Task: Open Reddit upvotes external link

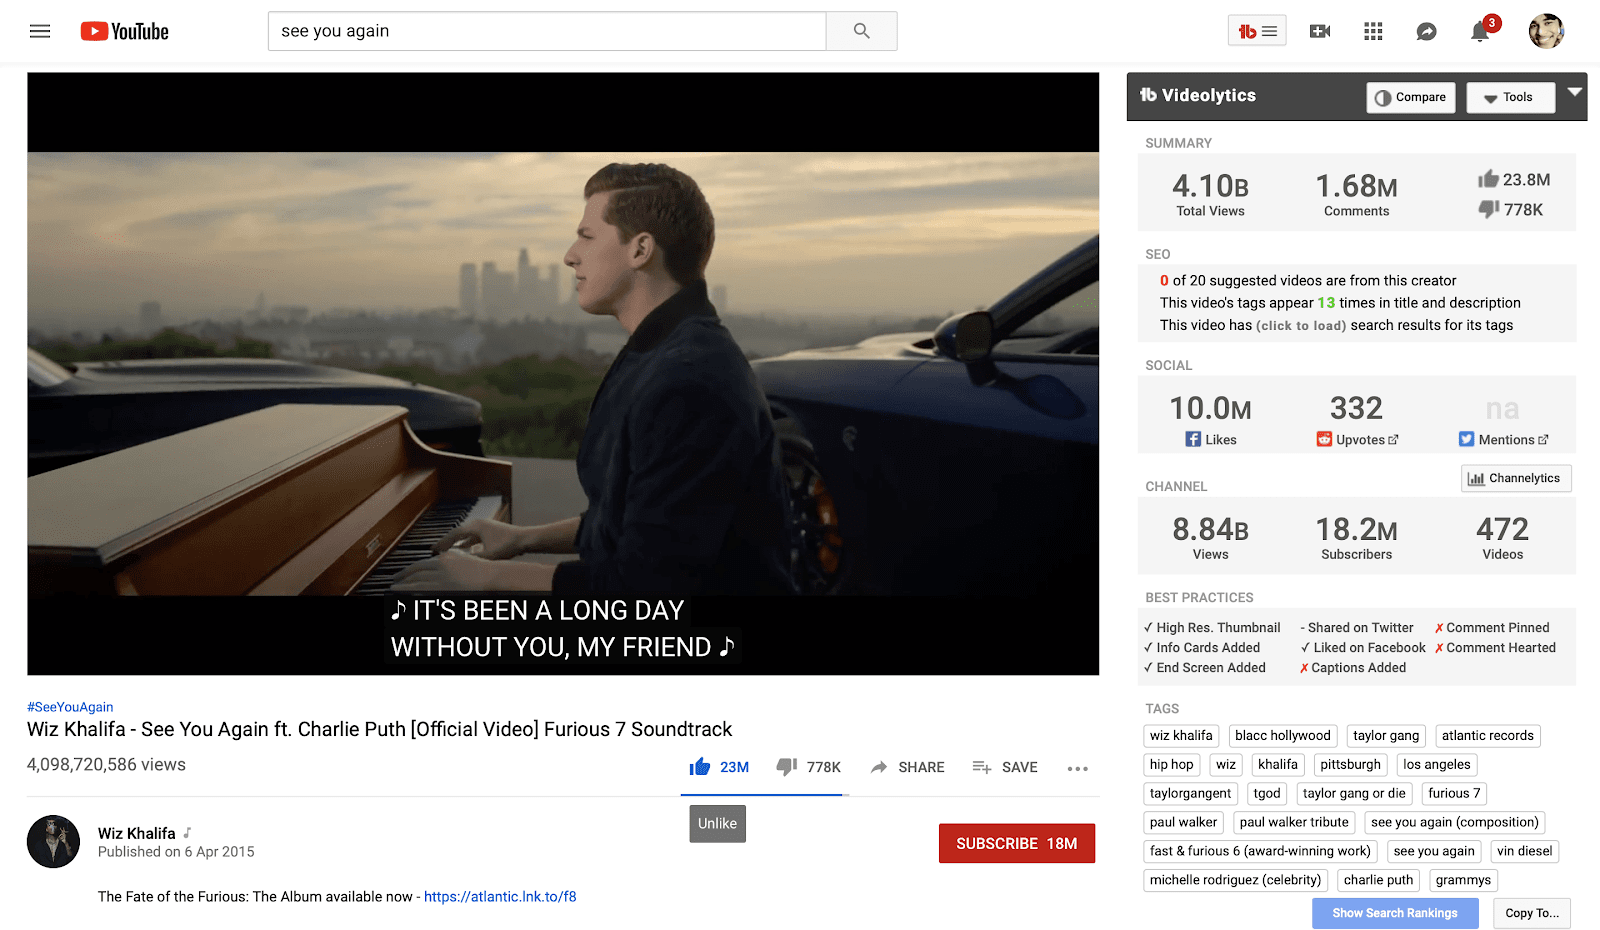Action: 1393,440
